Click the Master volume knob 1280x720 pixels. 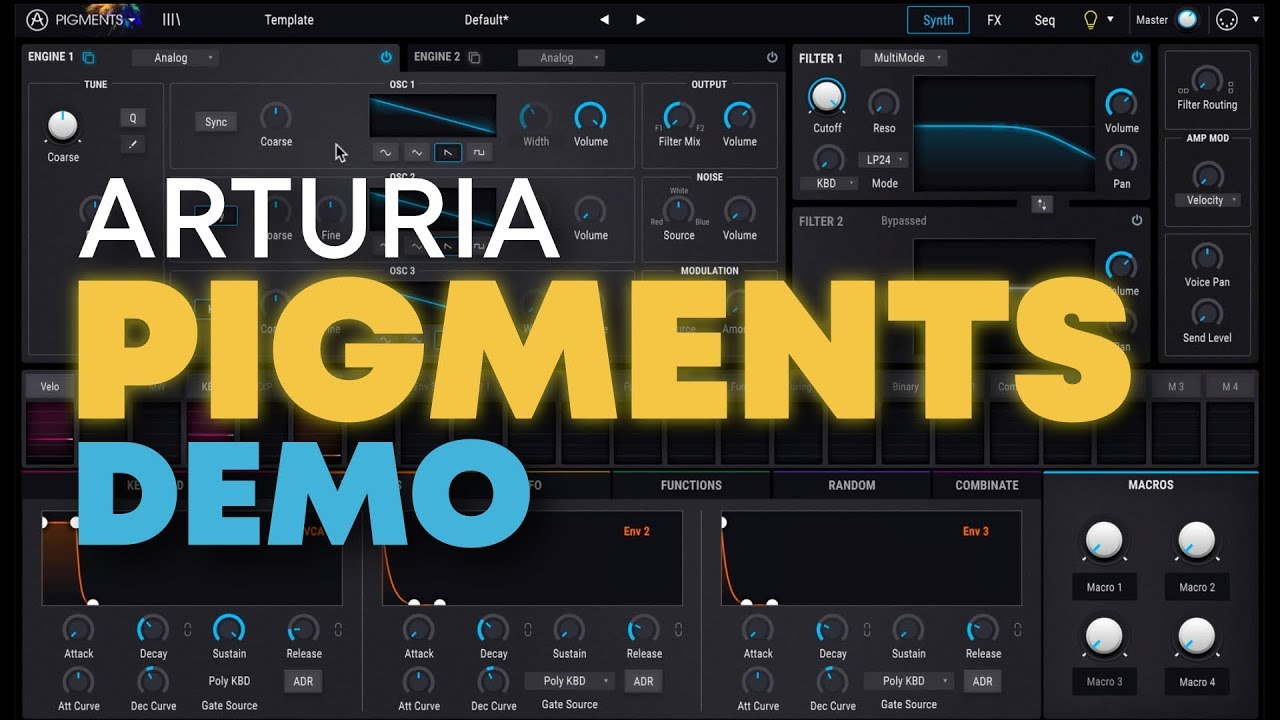[x=1187, y=19]
